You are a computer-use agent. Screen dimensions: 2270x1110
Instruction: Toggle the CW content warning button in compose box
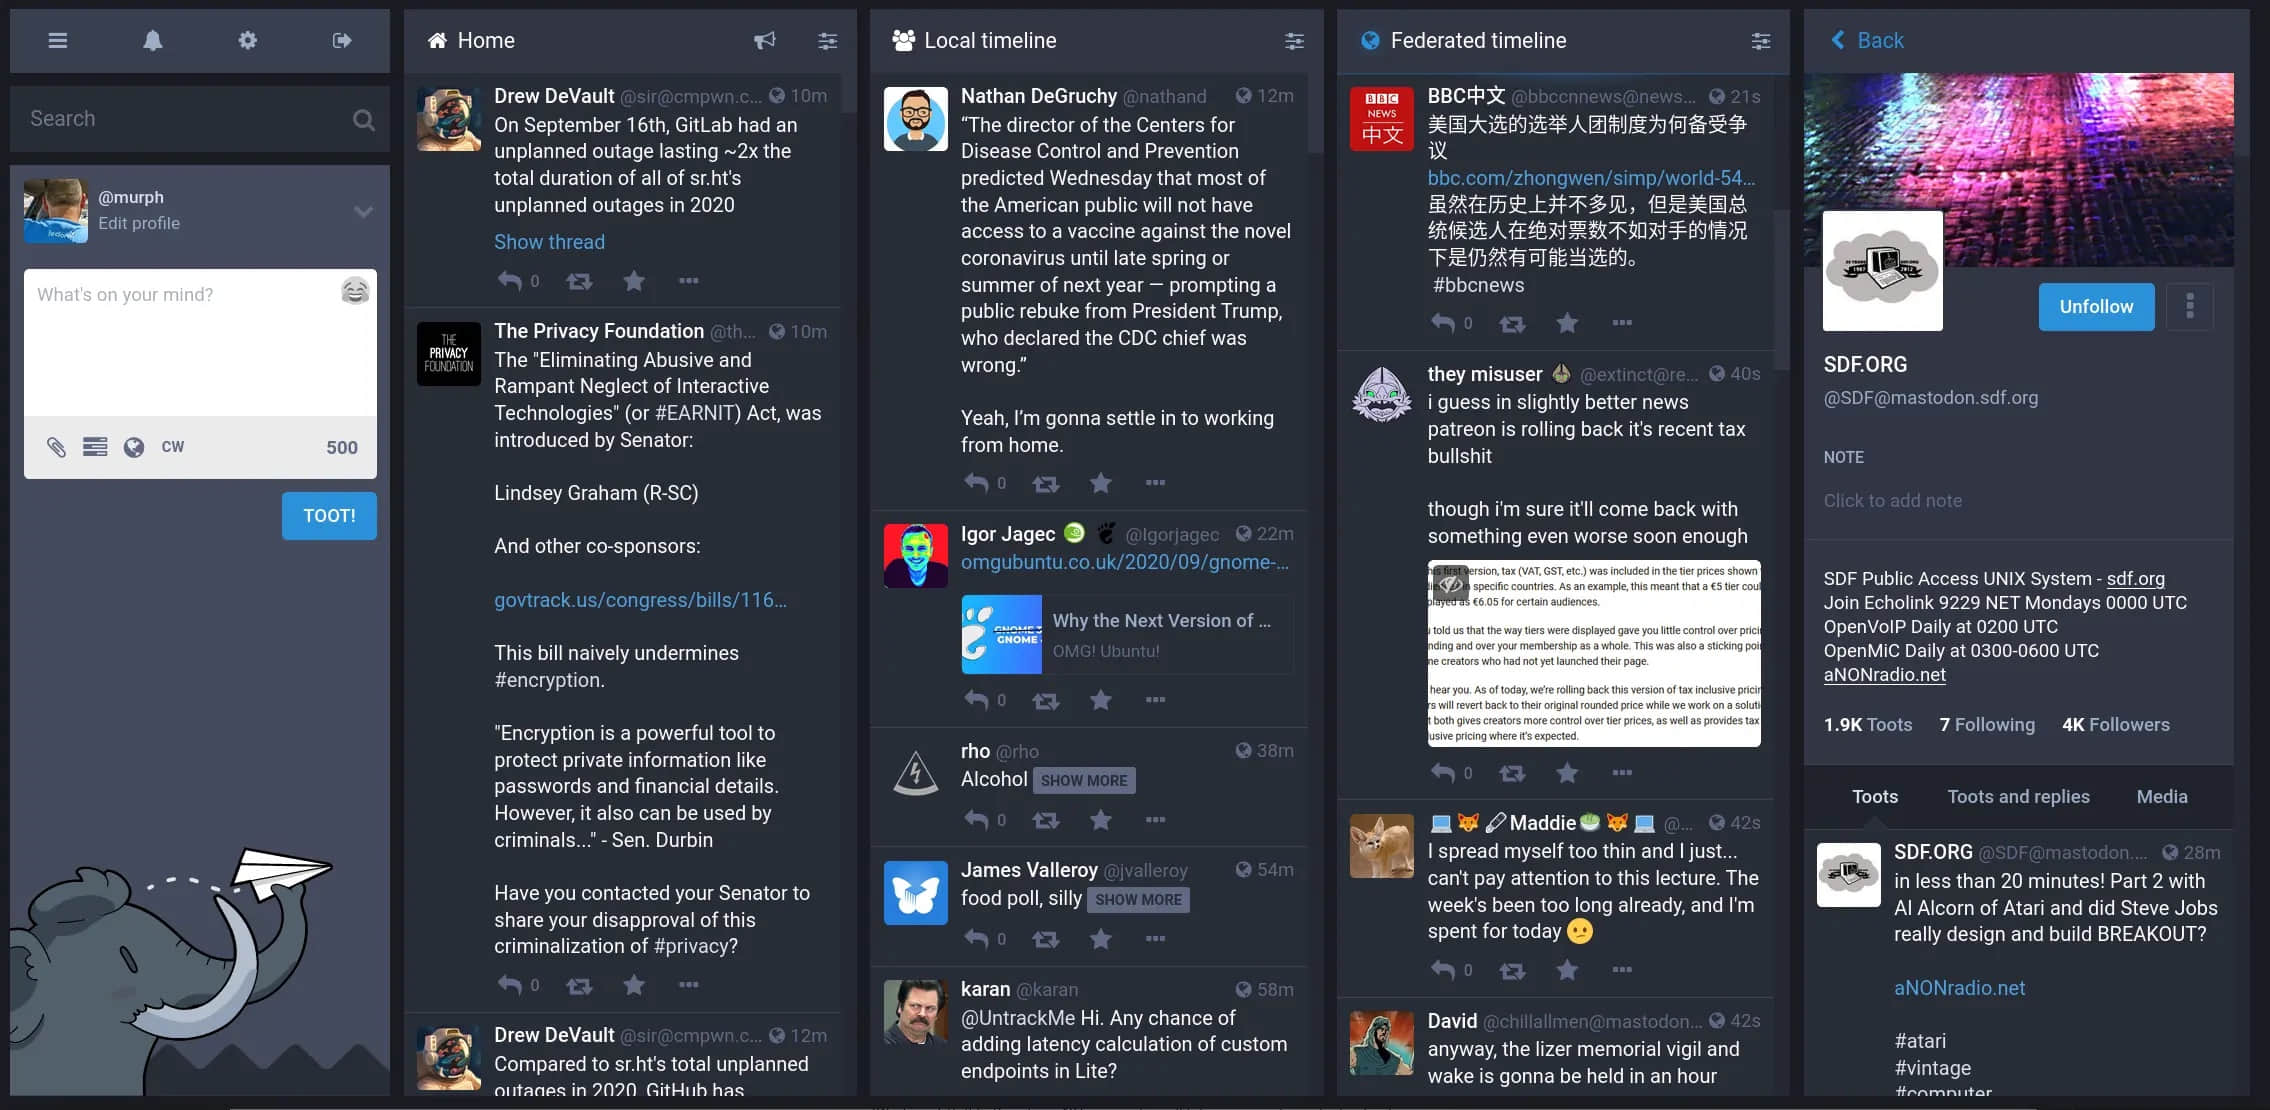click(171, 447)
